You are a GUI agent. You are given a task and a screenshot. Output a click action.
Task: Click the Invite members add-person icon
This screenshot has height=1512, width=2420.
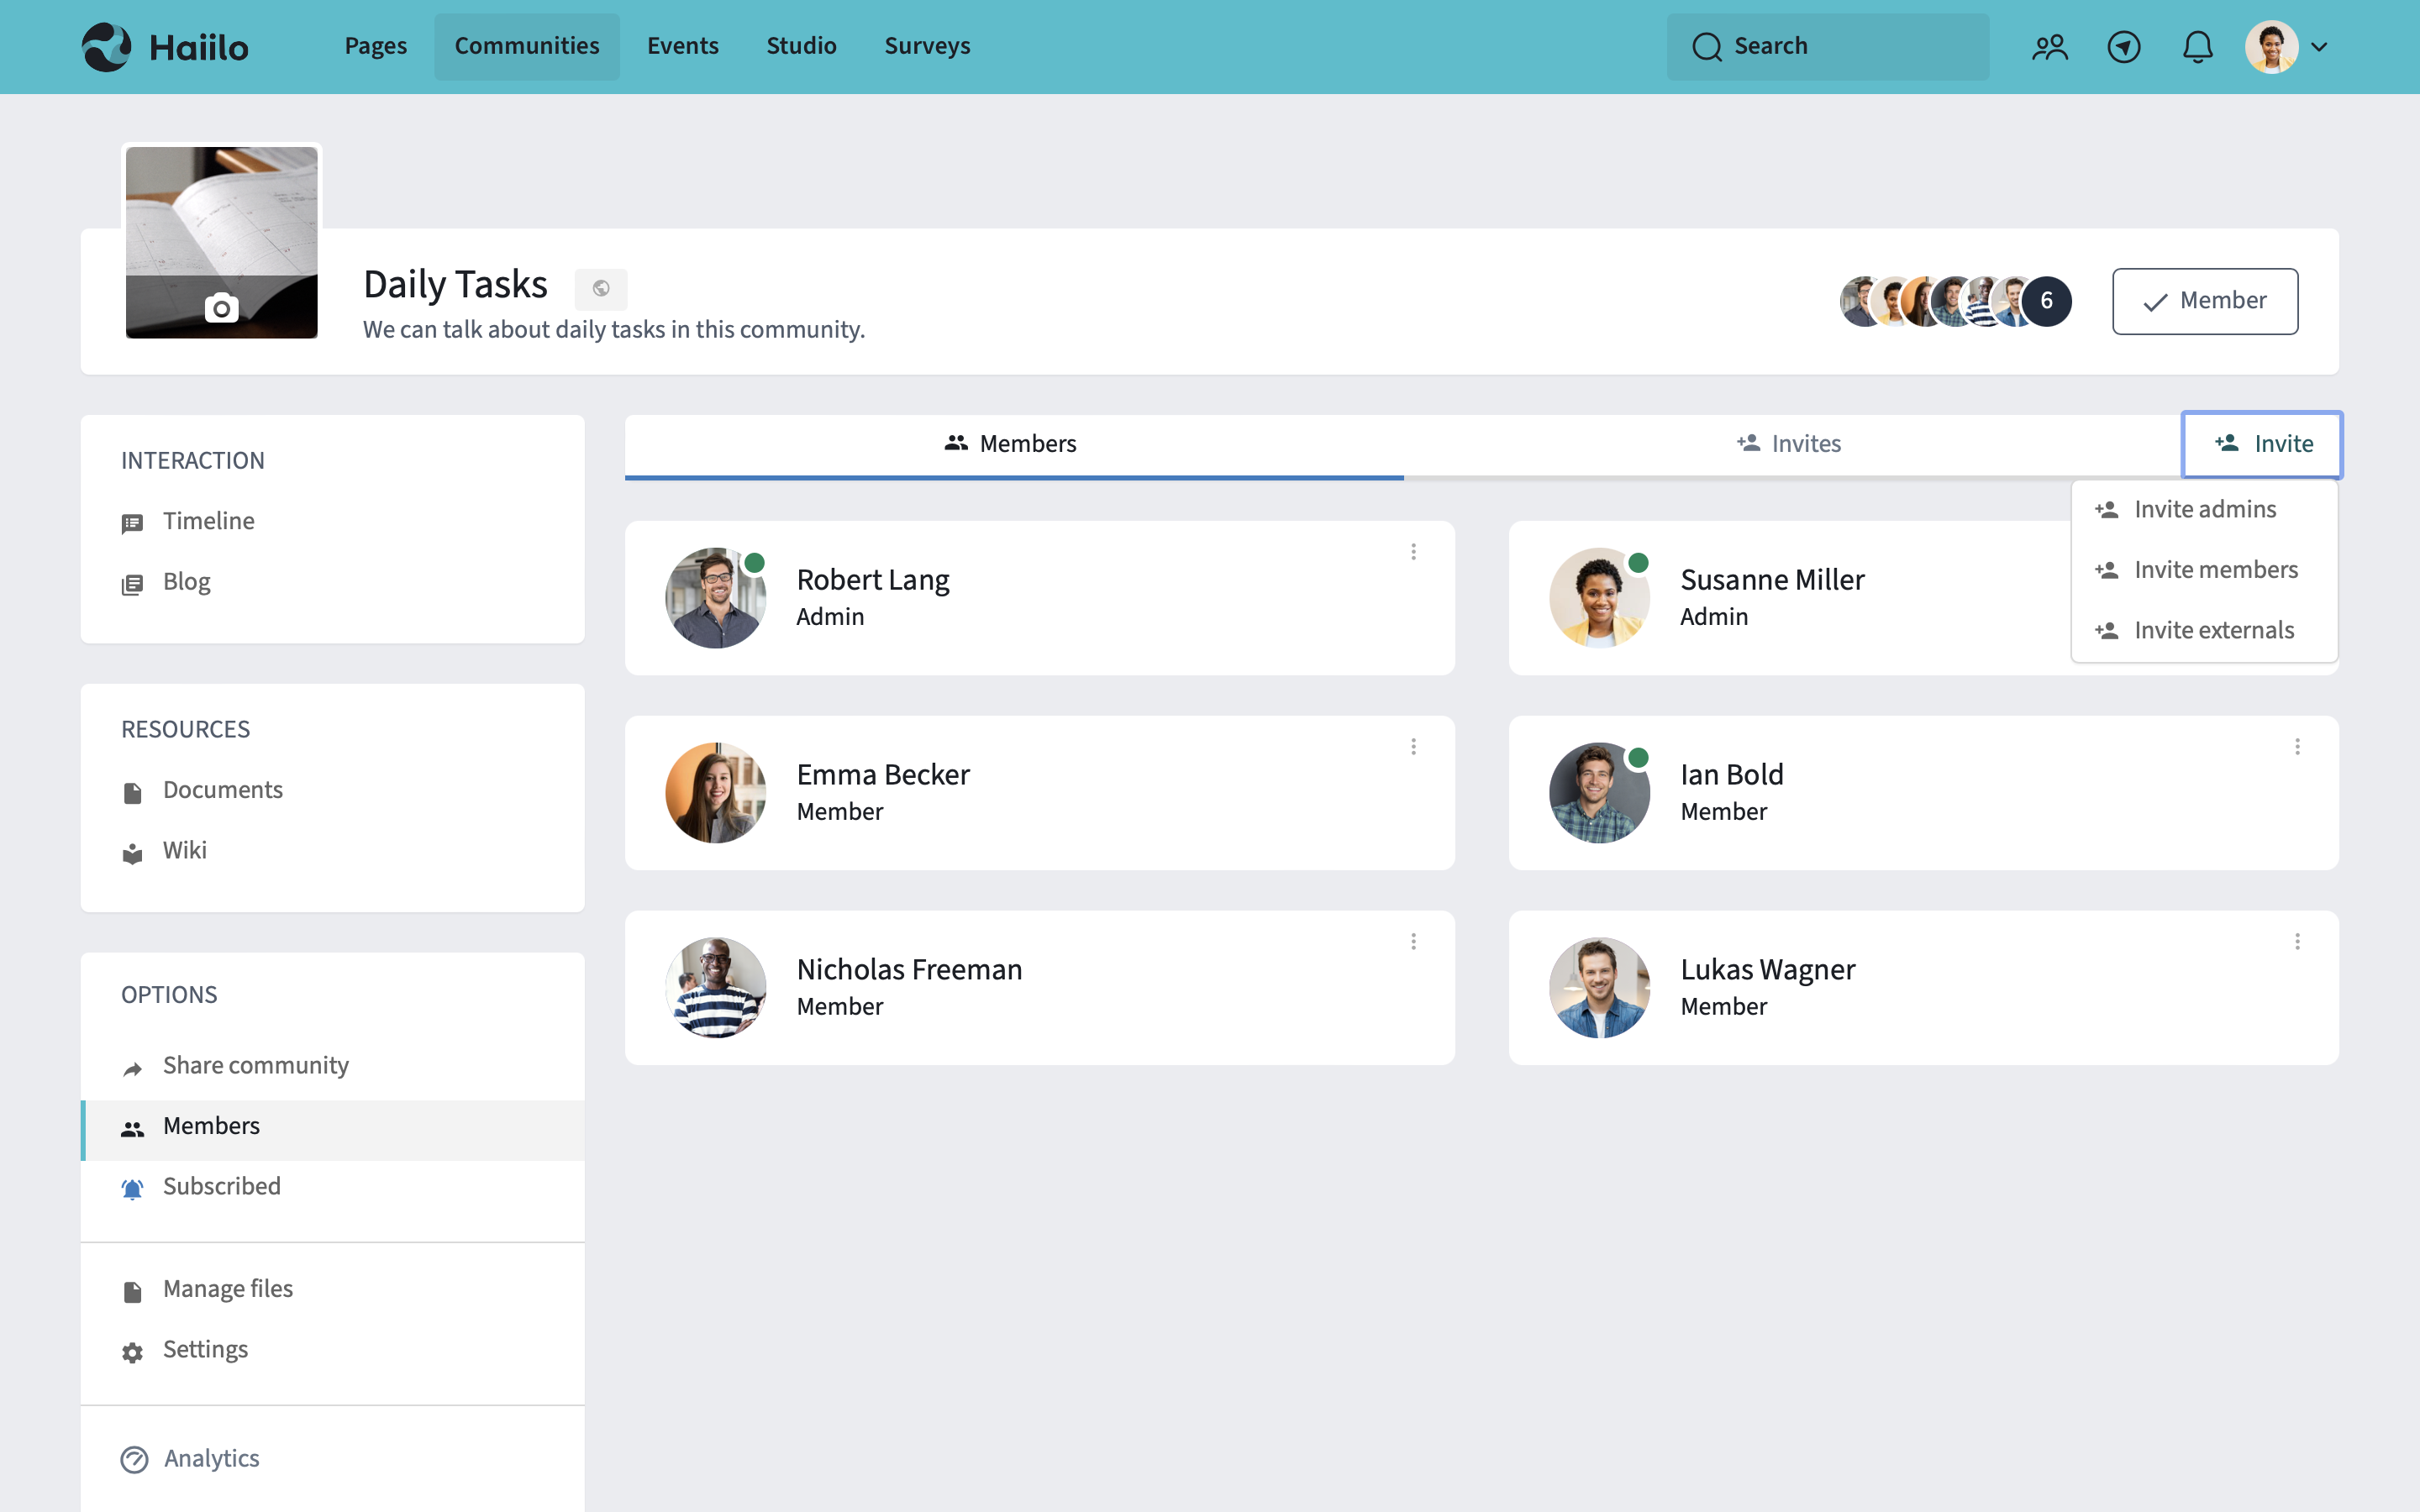pos(2107,570)
